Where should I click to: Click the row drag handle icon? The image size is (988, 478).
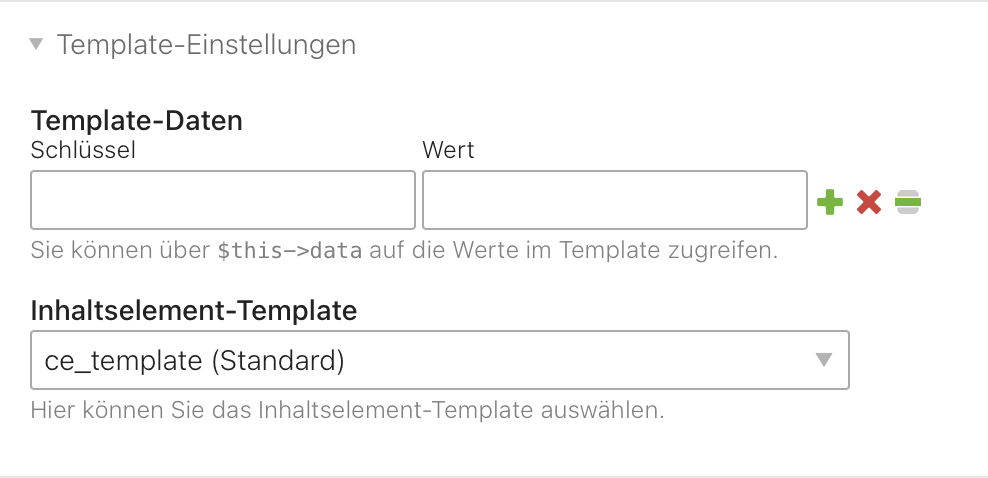coord(908,202)
